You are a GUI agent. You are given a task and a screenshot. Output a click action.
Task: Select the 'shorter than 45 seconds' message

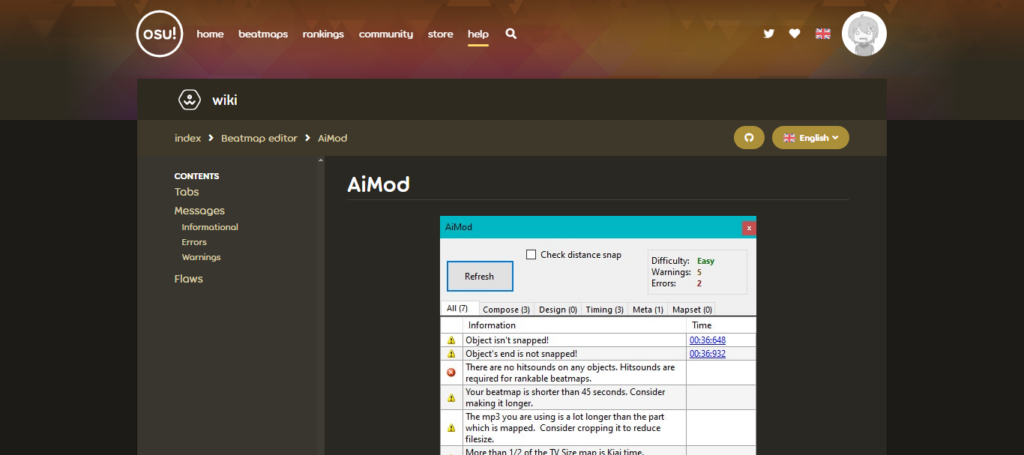pos(565,398)
